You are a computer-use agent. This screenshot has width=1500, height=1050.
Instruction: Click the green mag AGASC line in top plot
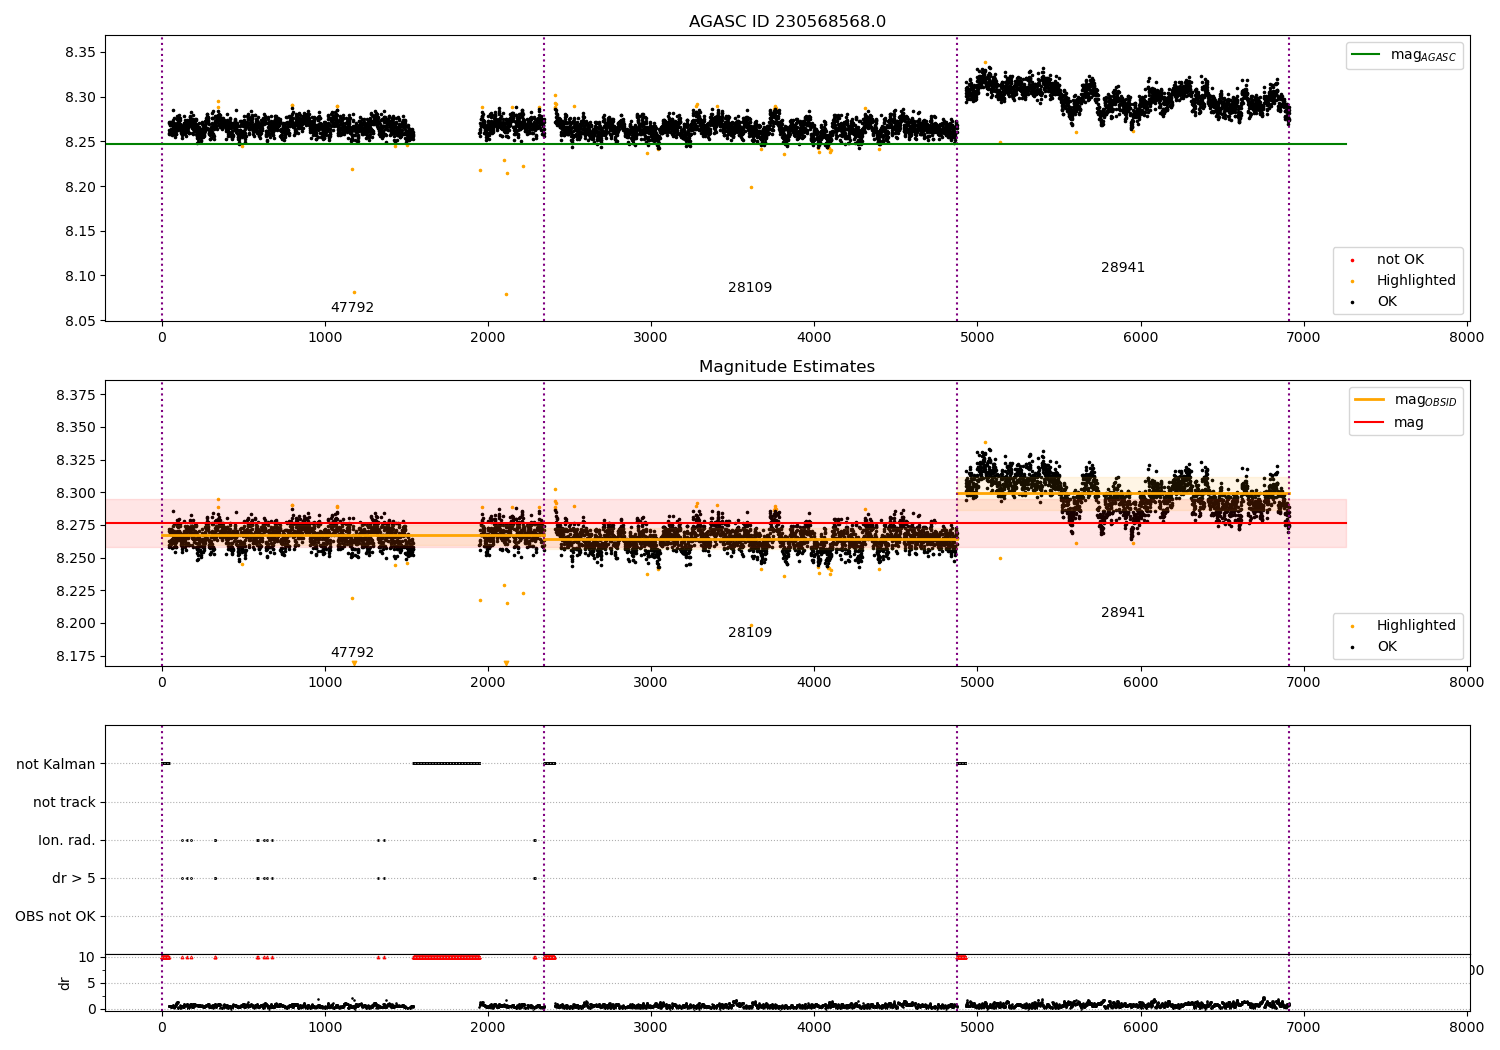[x=726, y=144]
